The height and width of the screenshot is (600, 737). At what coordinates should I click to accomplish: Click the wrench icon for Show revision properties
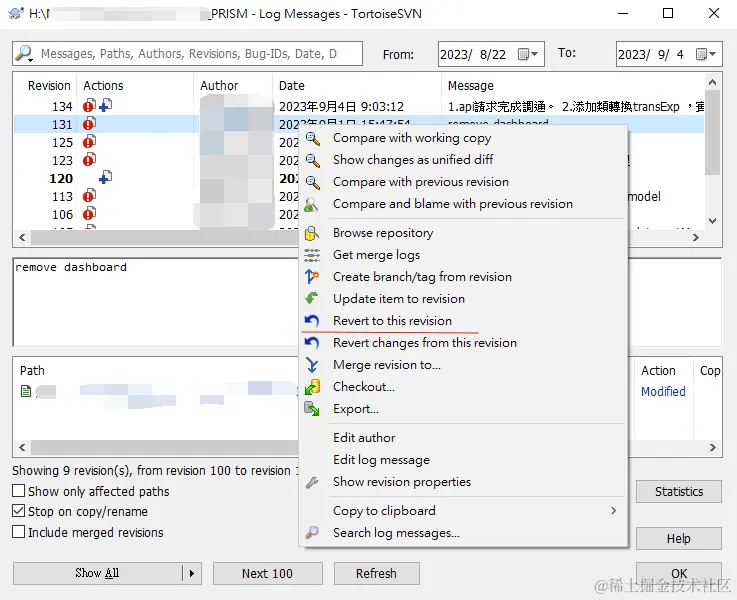click(x=312, y=482)
